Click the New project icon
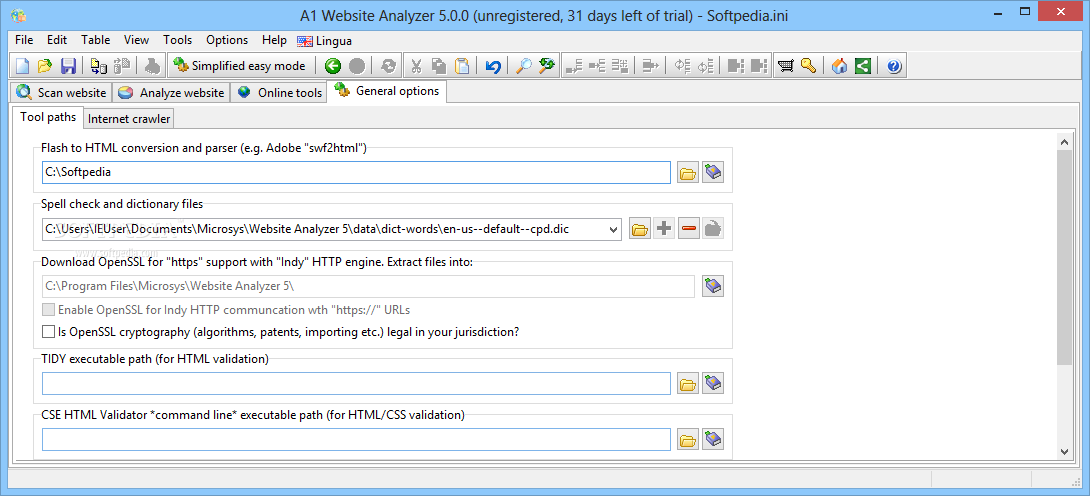The image size is (1090, 496). pyautogui.click(x=23, y=66)
